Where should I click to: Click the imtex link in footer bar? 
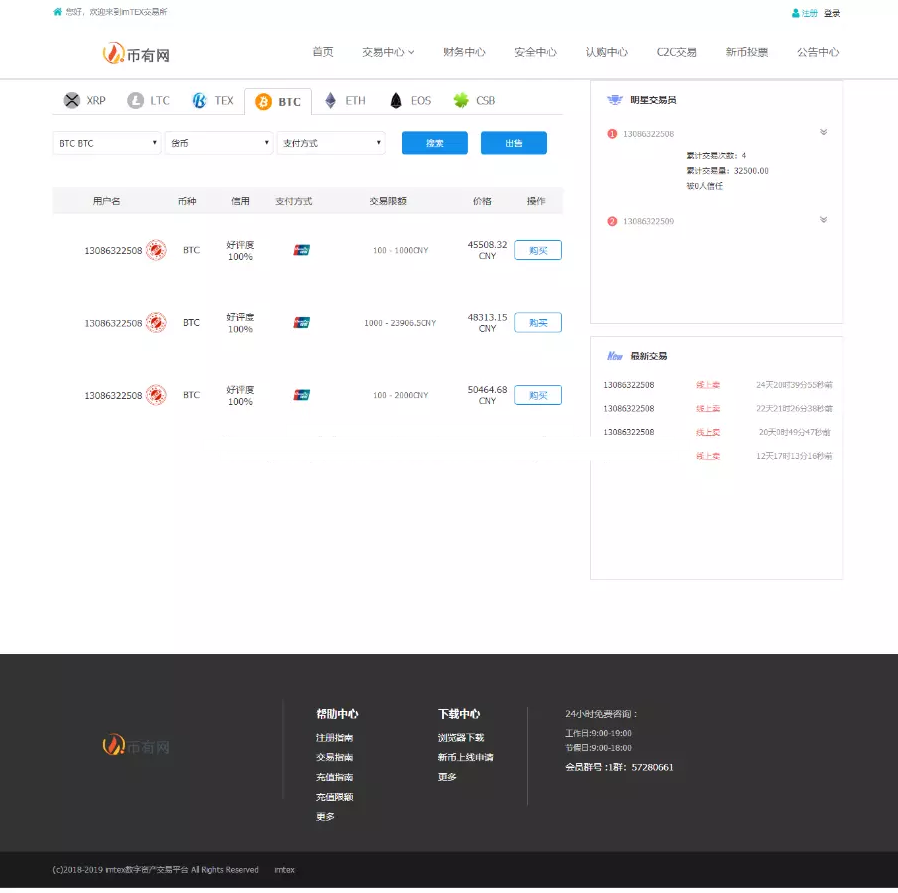click(x=285, y=870)
